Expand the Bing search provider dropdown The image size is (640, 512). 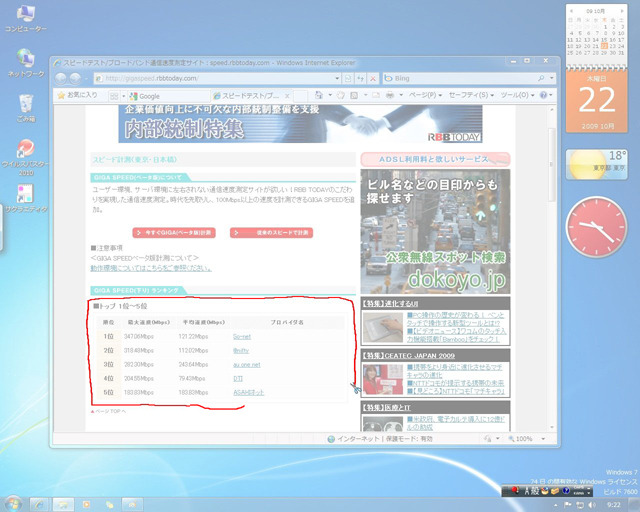pos(551,78)
